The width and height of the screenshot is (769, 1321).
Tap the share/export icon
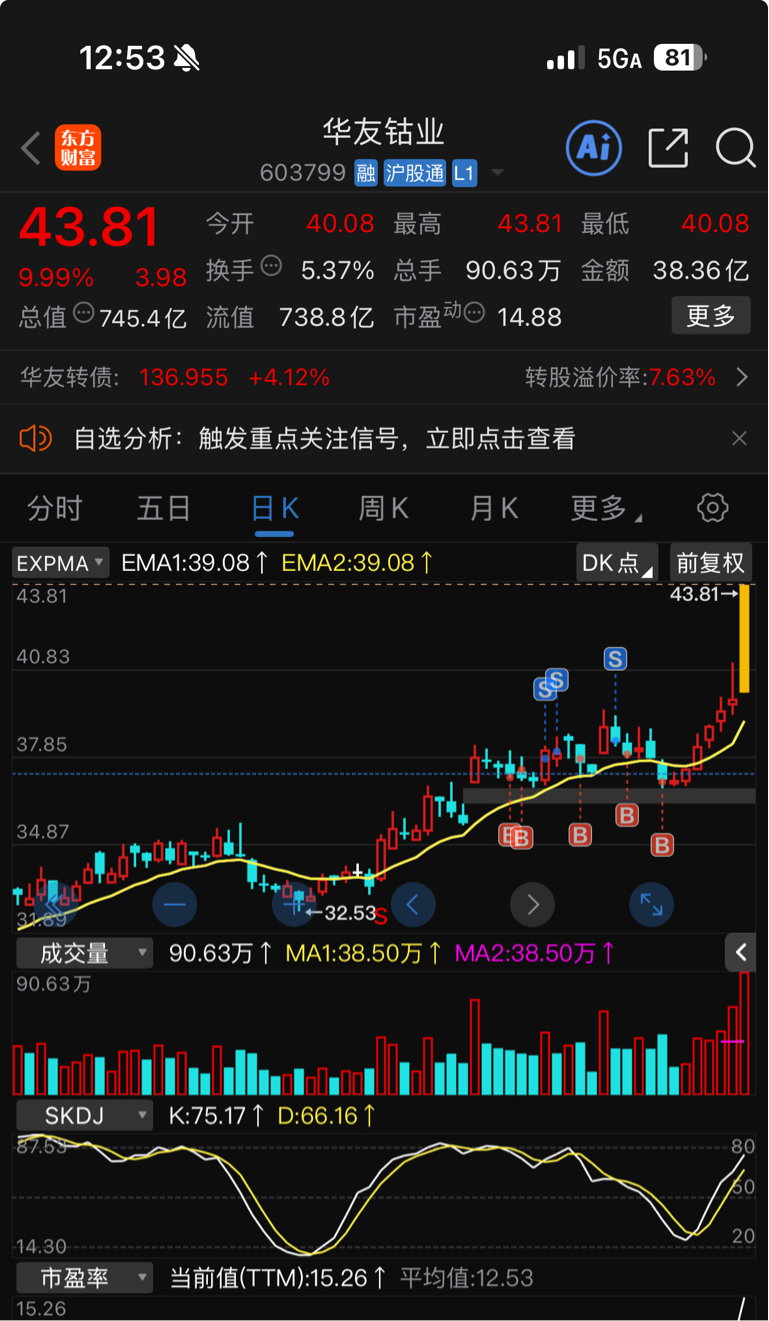[668, 148]
